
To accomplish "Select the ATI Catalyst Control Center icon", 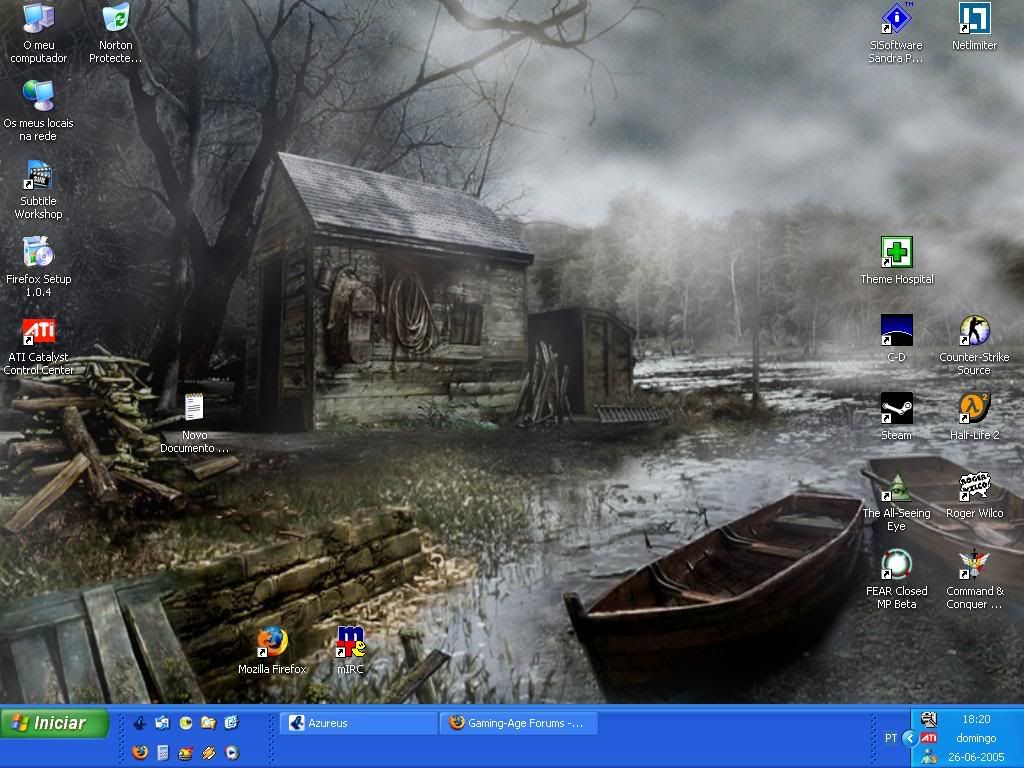I will (39, 331).
